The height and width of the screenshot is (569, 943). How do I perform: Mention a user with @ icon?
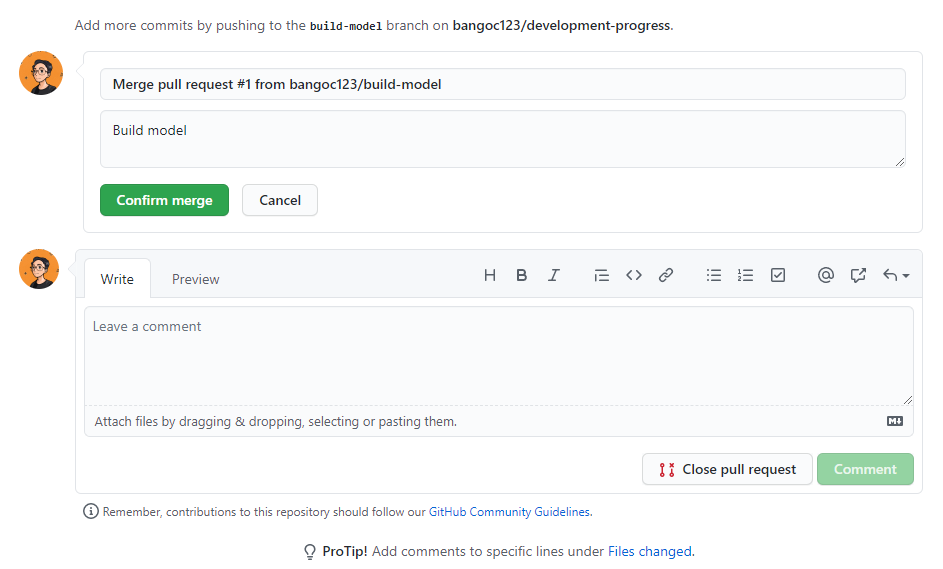pos(826,275)
